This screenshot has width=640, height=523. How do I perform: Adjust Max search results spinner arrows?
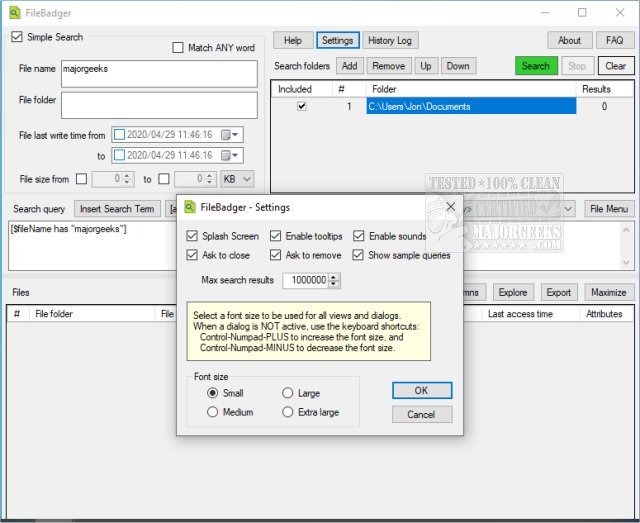pyautogui.click(x=334, y=280)
